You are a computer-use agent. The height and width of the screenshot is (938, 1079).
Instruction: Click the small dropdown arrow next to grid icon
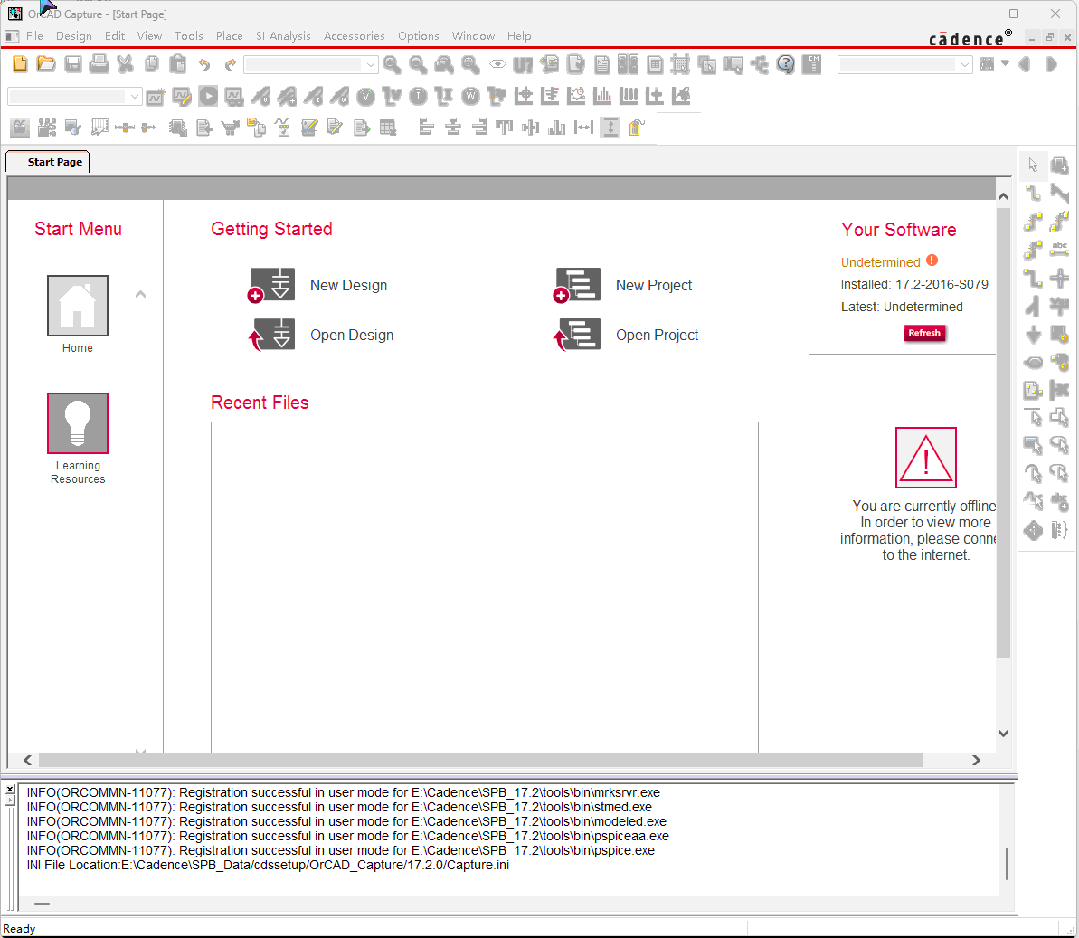[x=1005, y=64]
